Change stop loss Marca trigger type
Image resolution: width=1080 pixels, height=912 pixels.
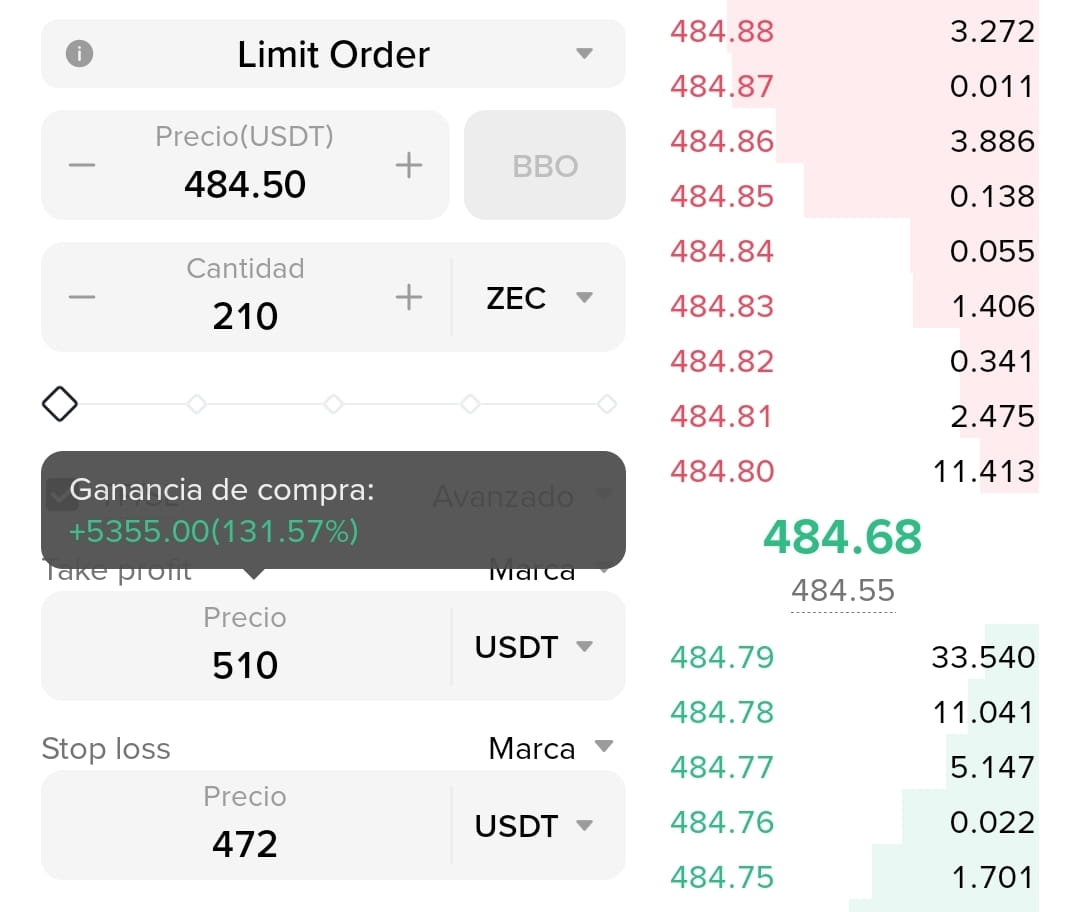[550, 748]
